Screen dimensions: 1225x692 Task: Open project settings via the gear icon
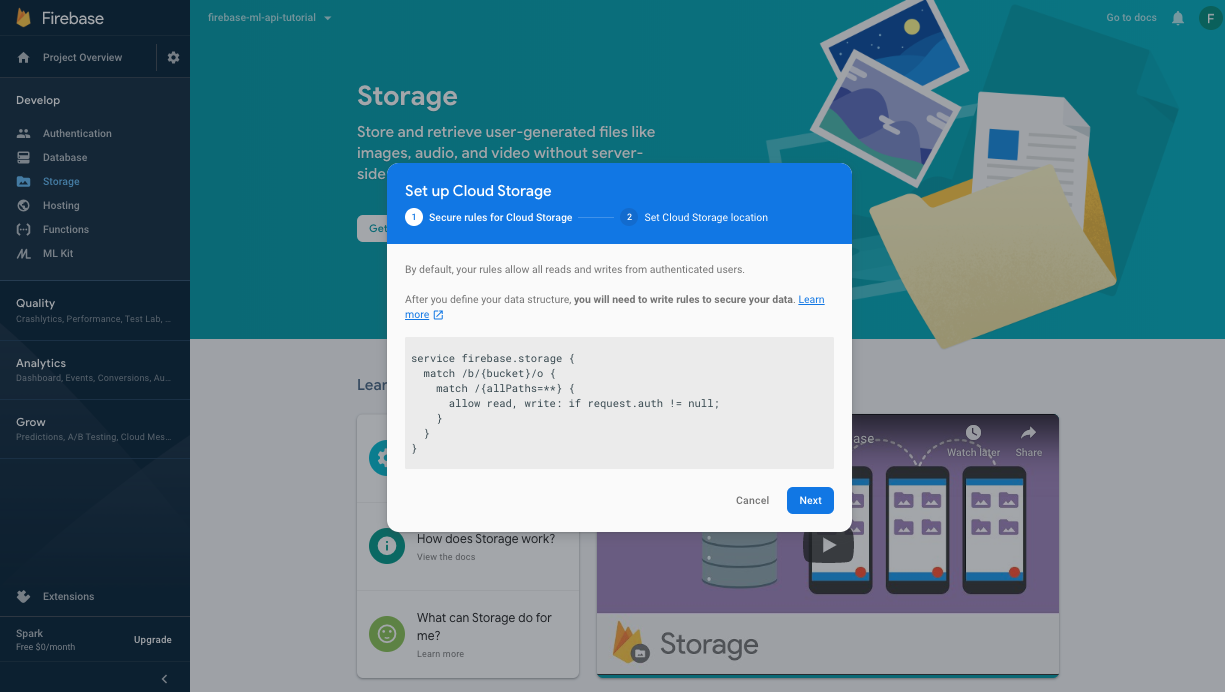(x=172, y=57)
